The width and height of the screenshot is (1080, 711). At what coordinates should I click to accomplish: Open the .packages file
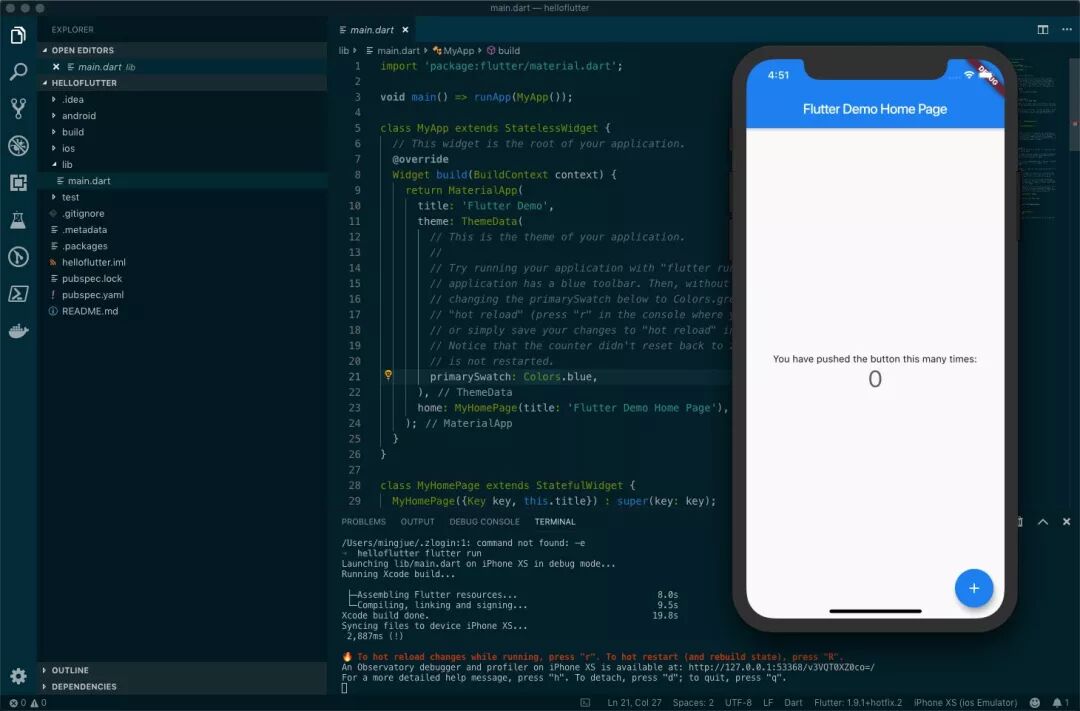point(183,246)
